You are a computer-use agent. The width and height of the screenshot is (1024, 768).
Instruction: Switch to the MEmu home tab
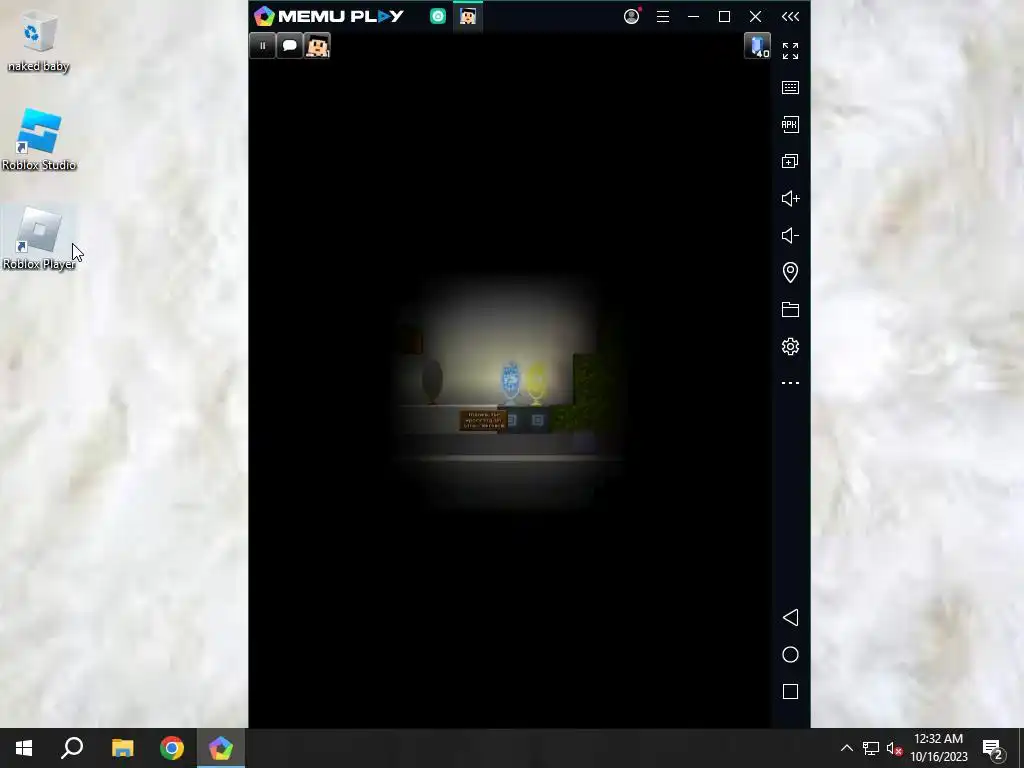pos(438,16)
